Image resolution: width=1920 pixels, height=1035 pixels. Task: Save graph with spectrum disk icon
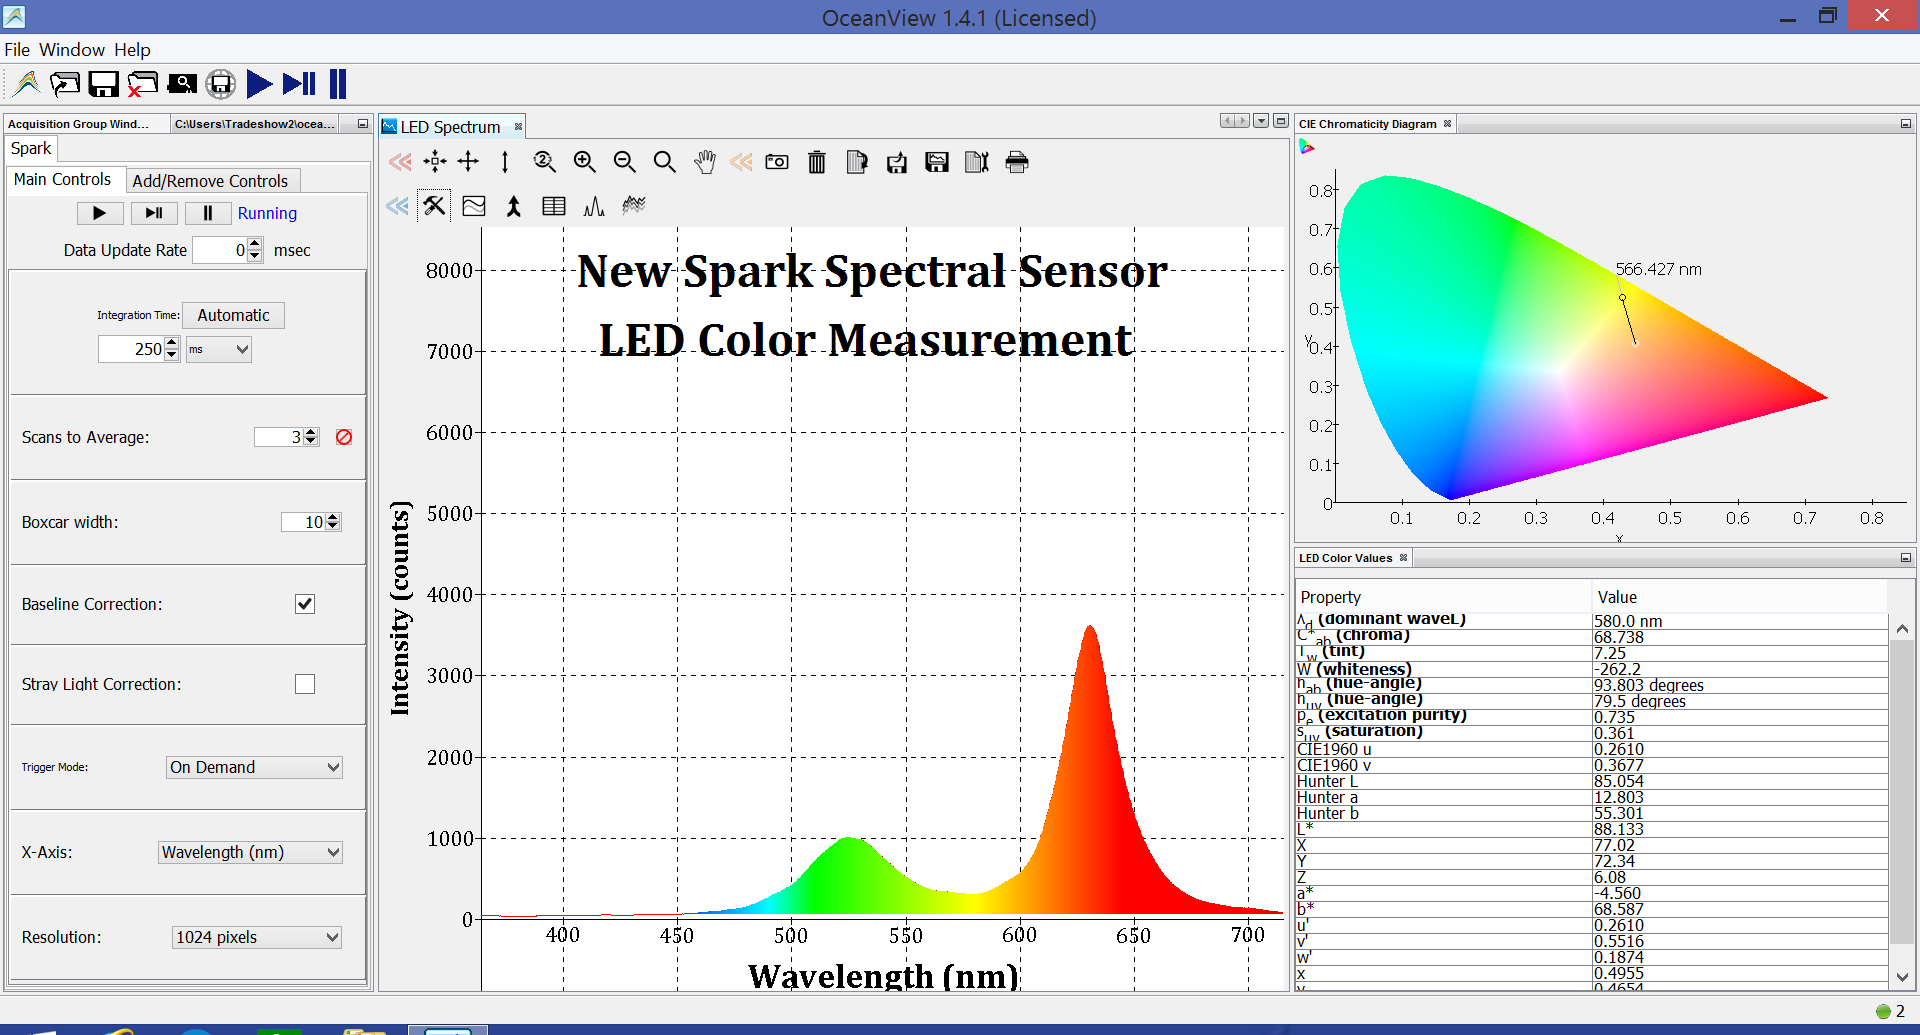(937, 162)
